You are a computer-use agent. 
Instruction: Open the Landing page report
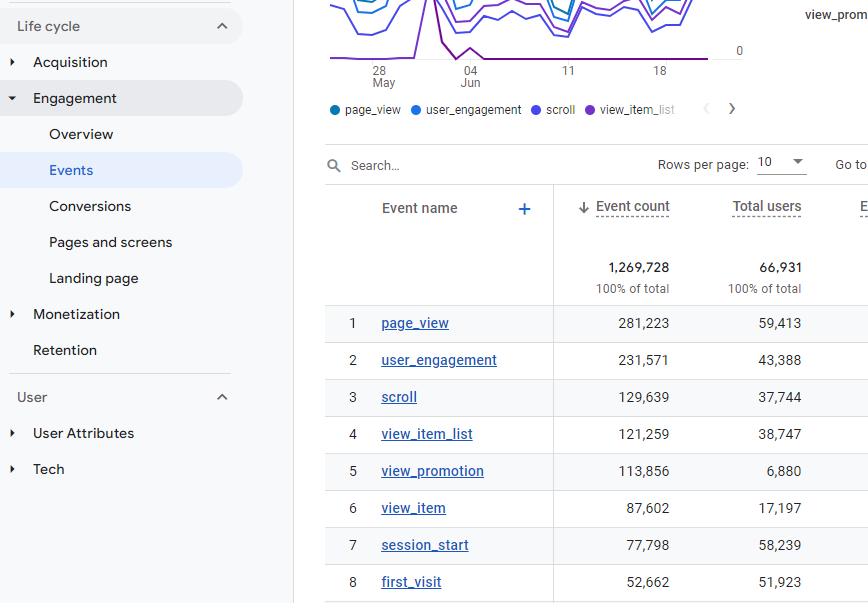(94, 278)
